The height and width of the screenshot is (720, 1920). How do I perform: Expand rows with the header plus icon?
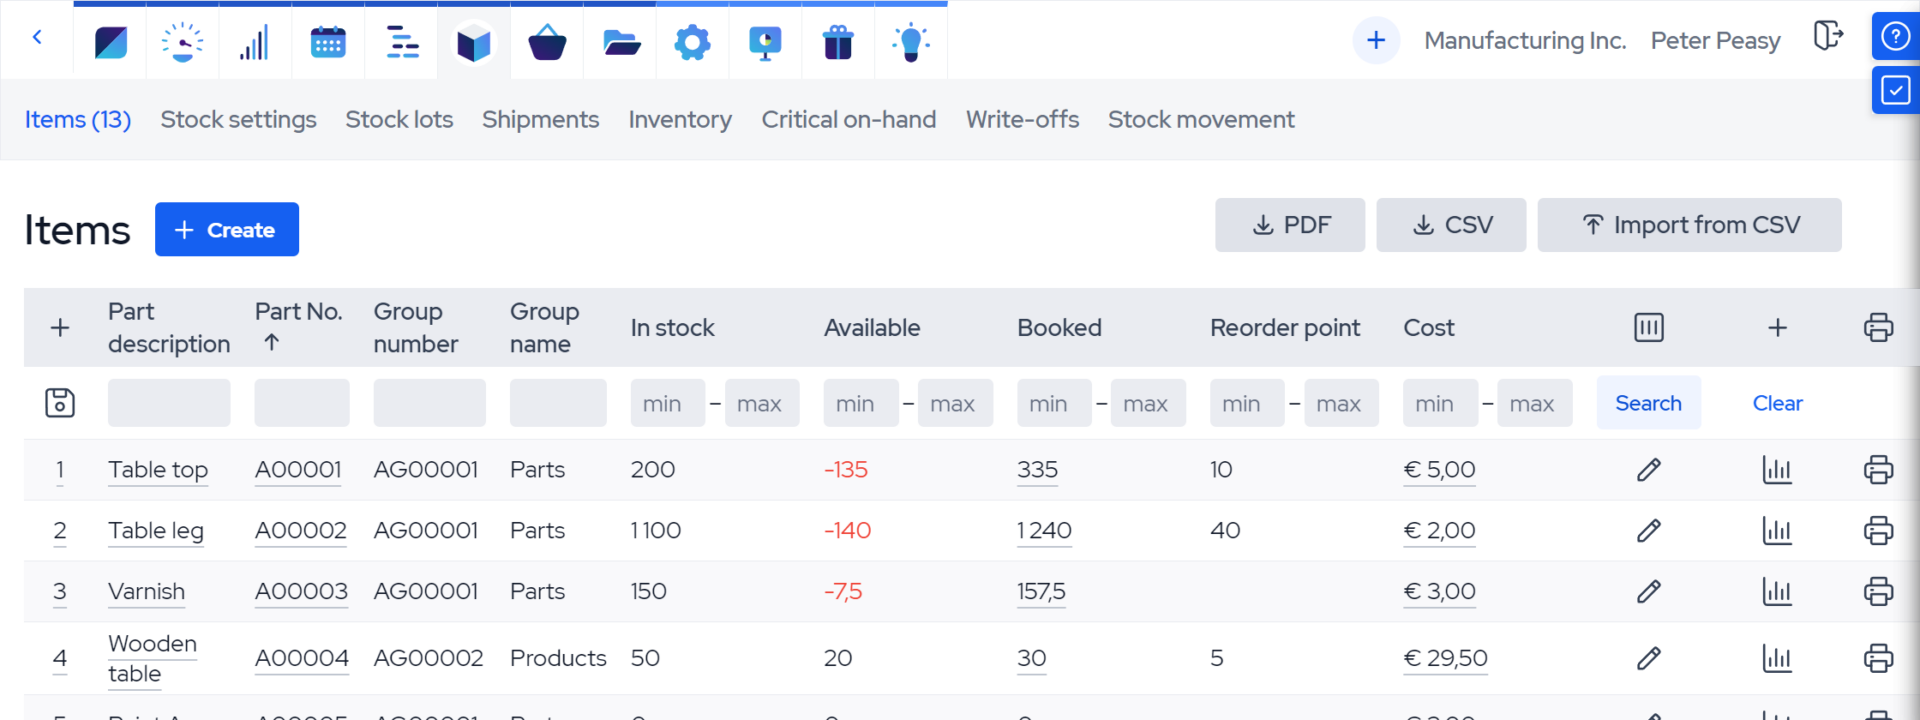[60, 328]
